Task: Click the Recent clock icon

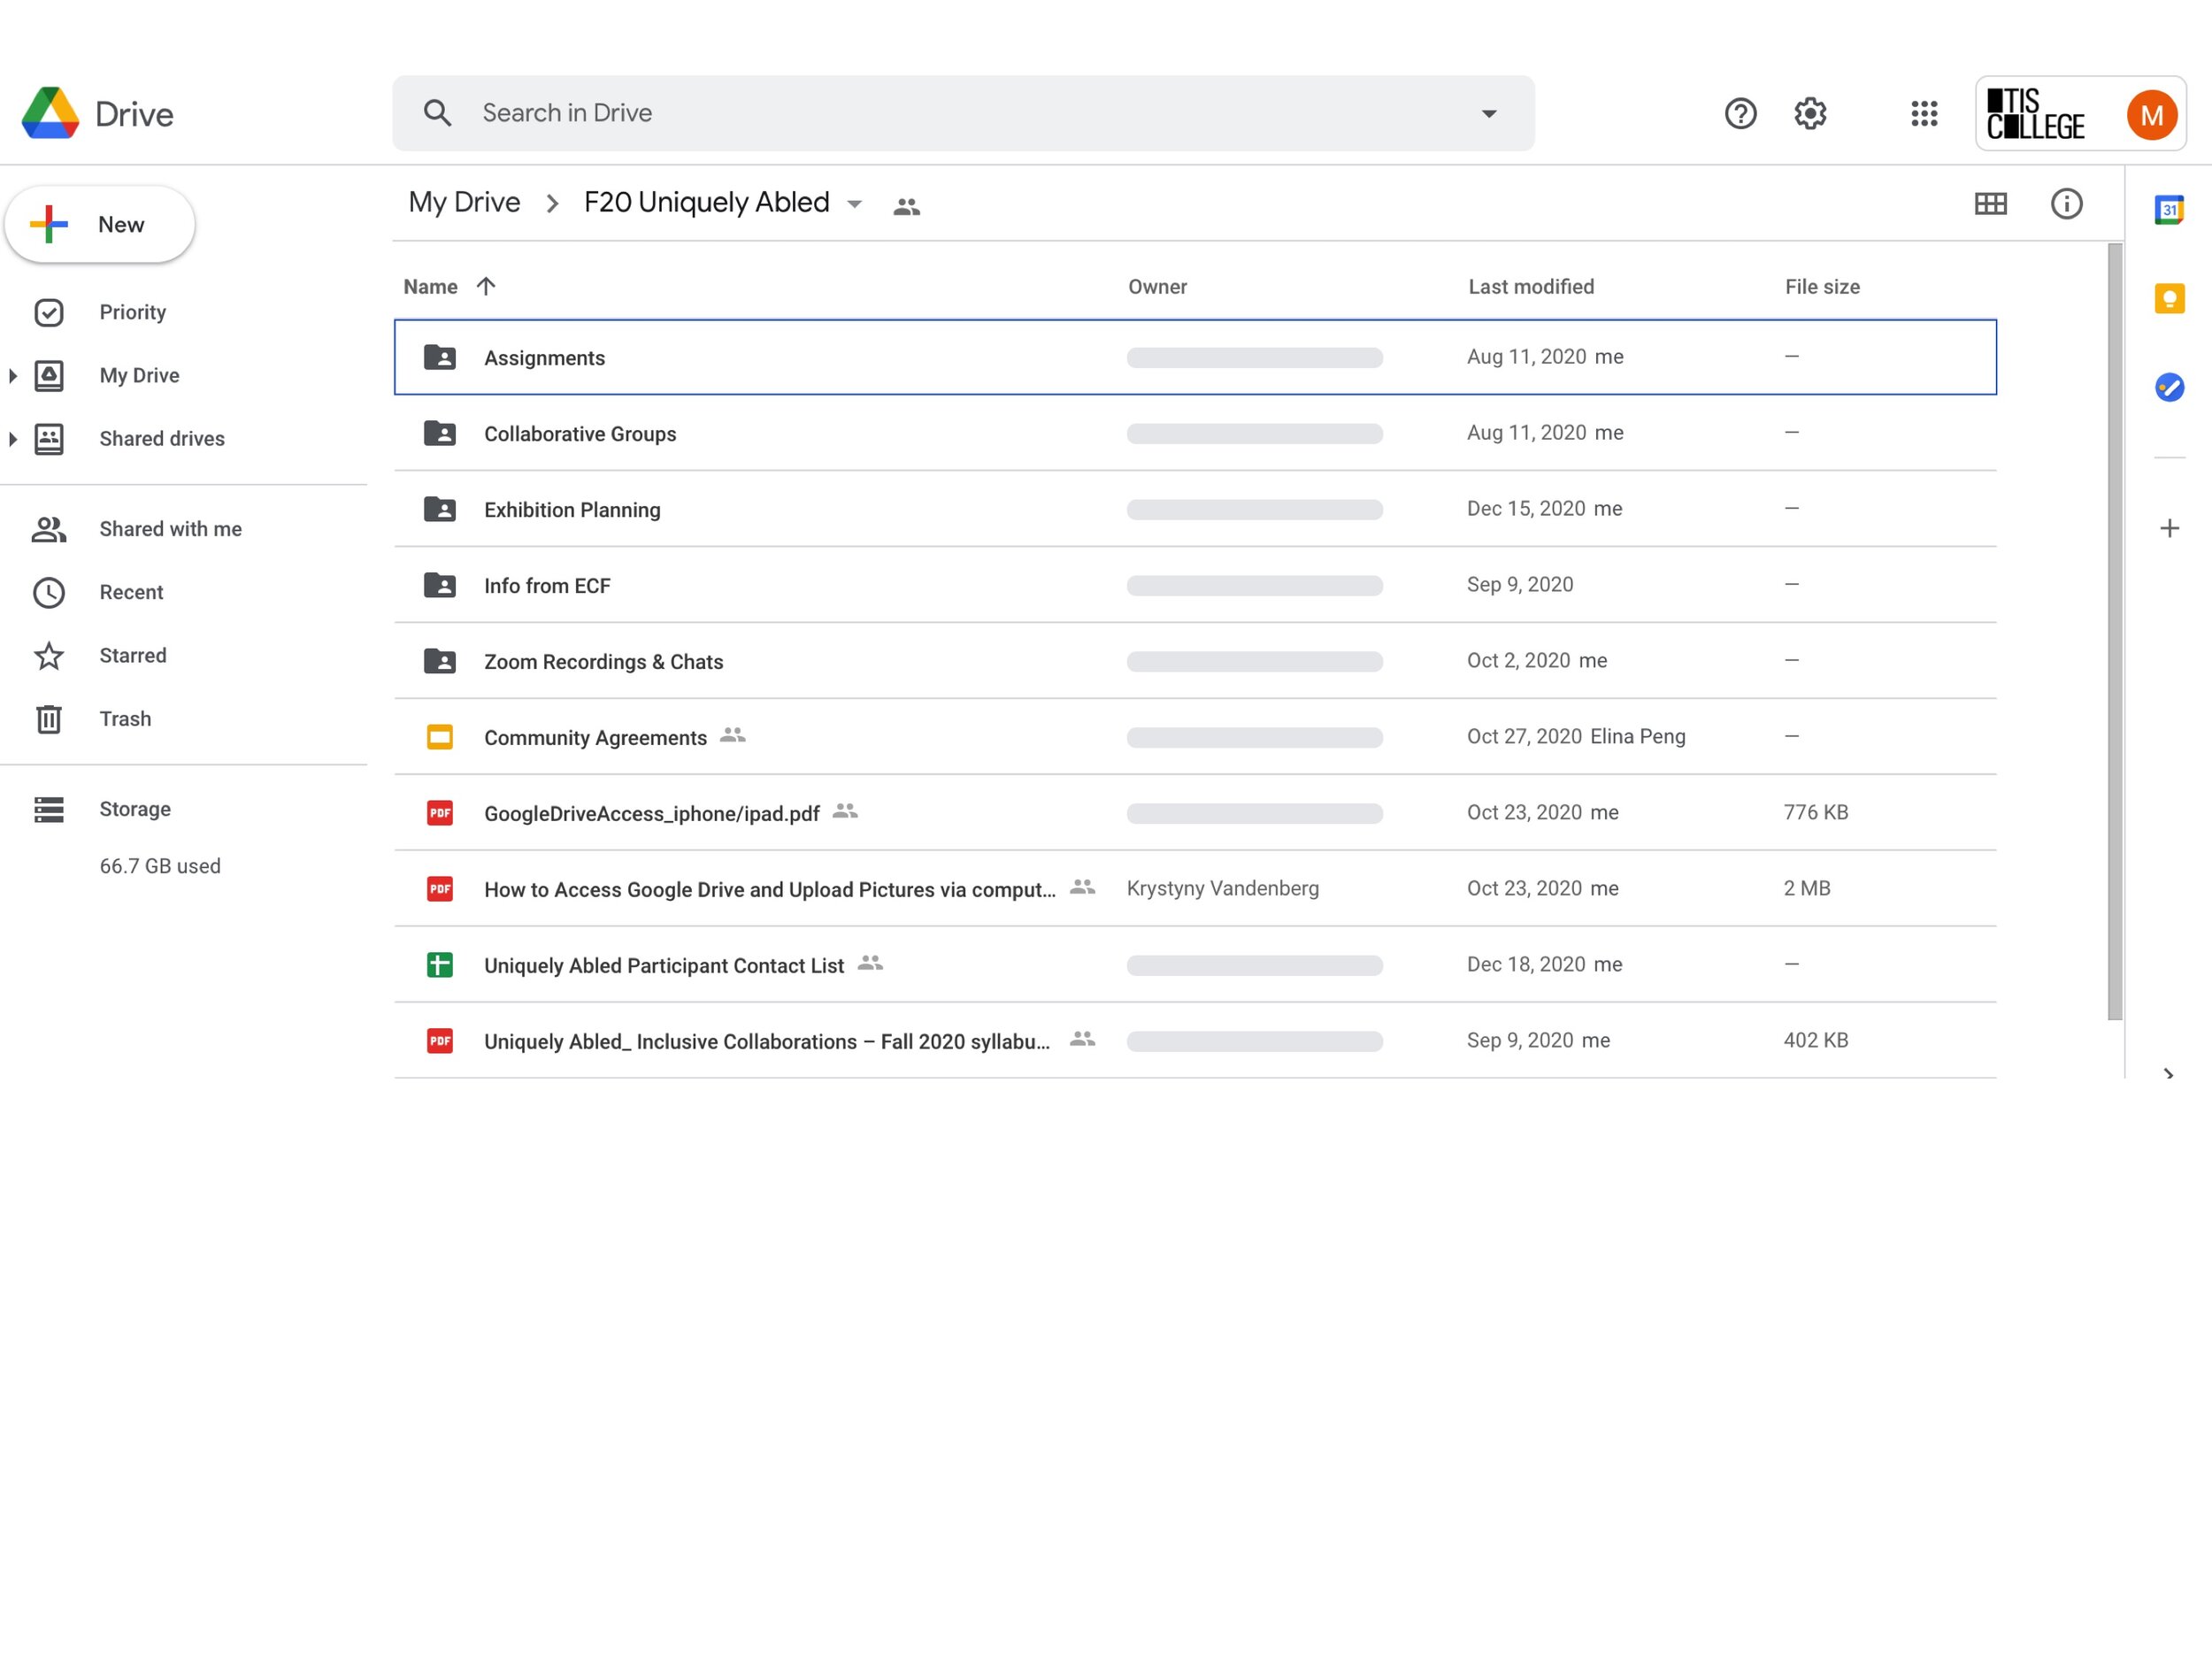Action: (49, 592)
